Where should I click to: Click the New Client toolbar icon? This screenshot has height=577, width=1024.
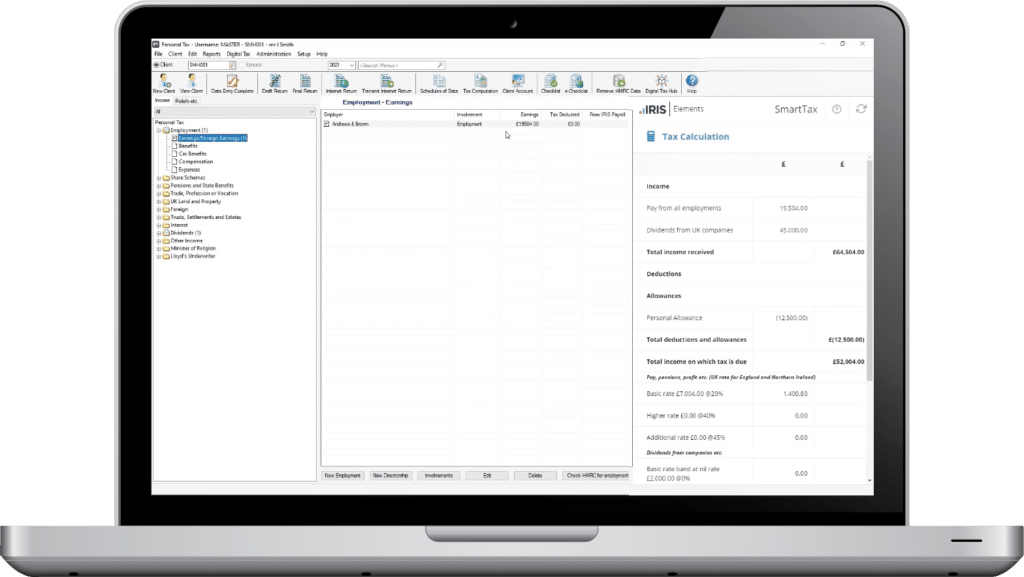pyautogui.click(x=162, y=83)
